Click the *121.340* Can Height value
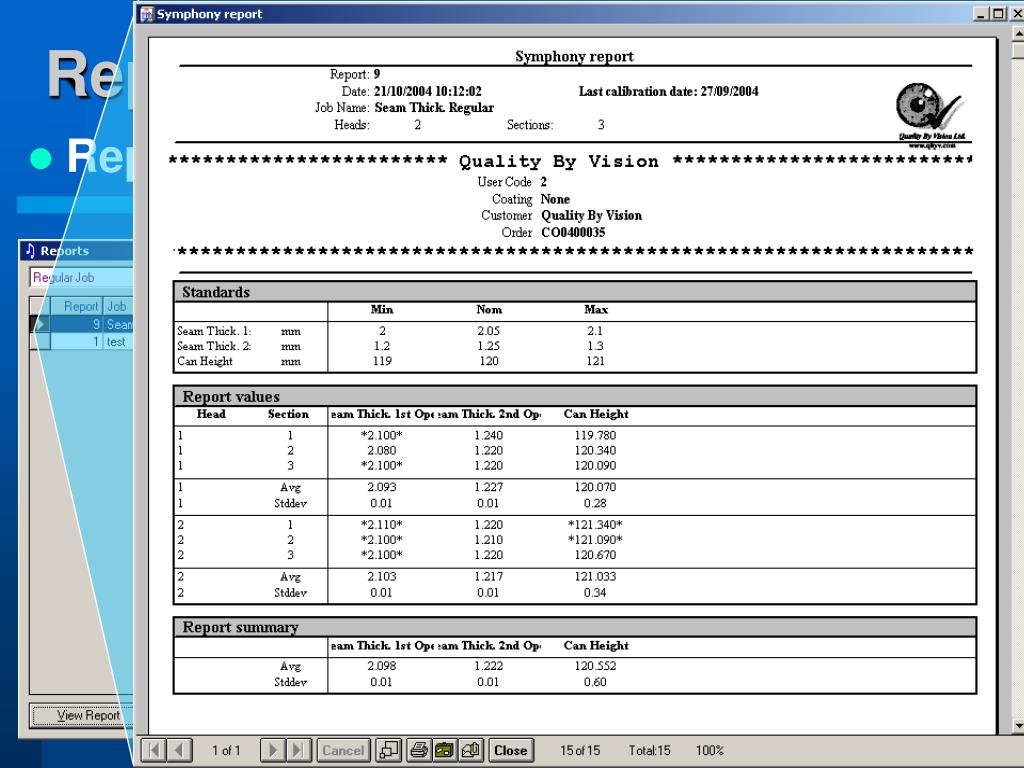Image resolution: width=1024 pixels, height=768 pixels. [595, 524]
